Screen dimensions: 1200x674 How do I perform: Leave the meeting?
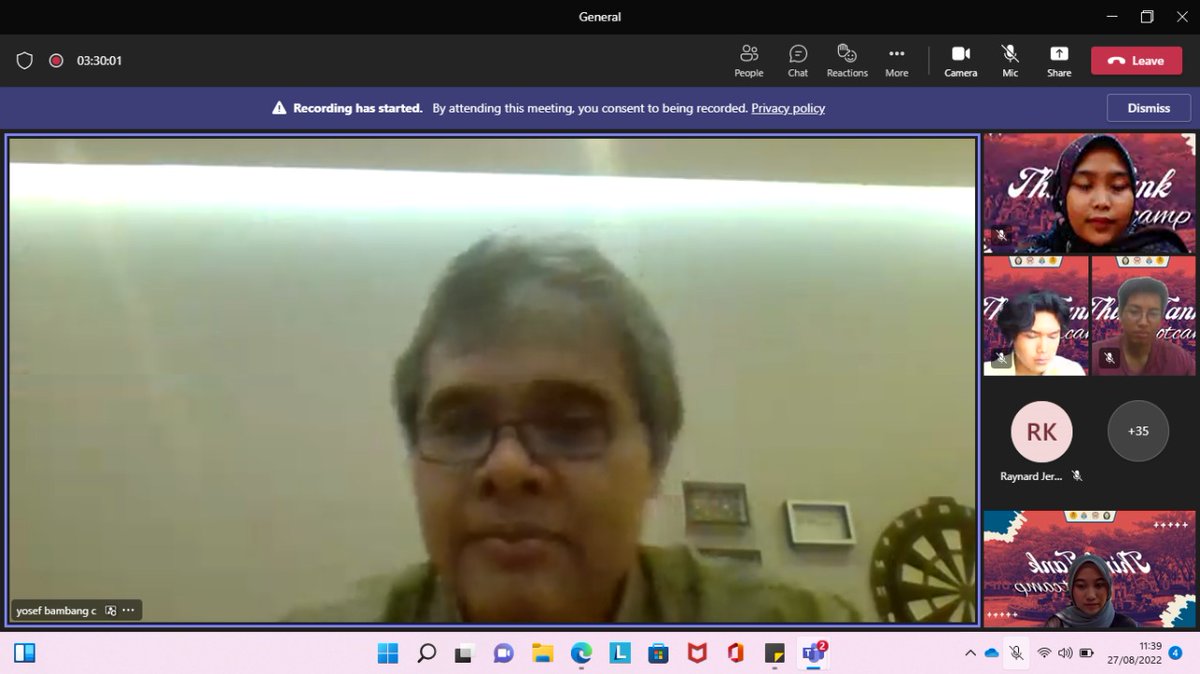(1136, 61)
